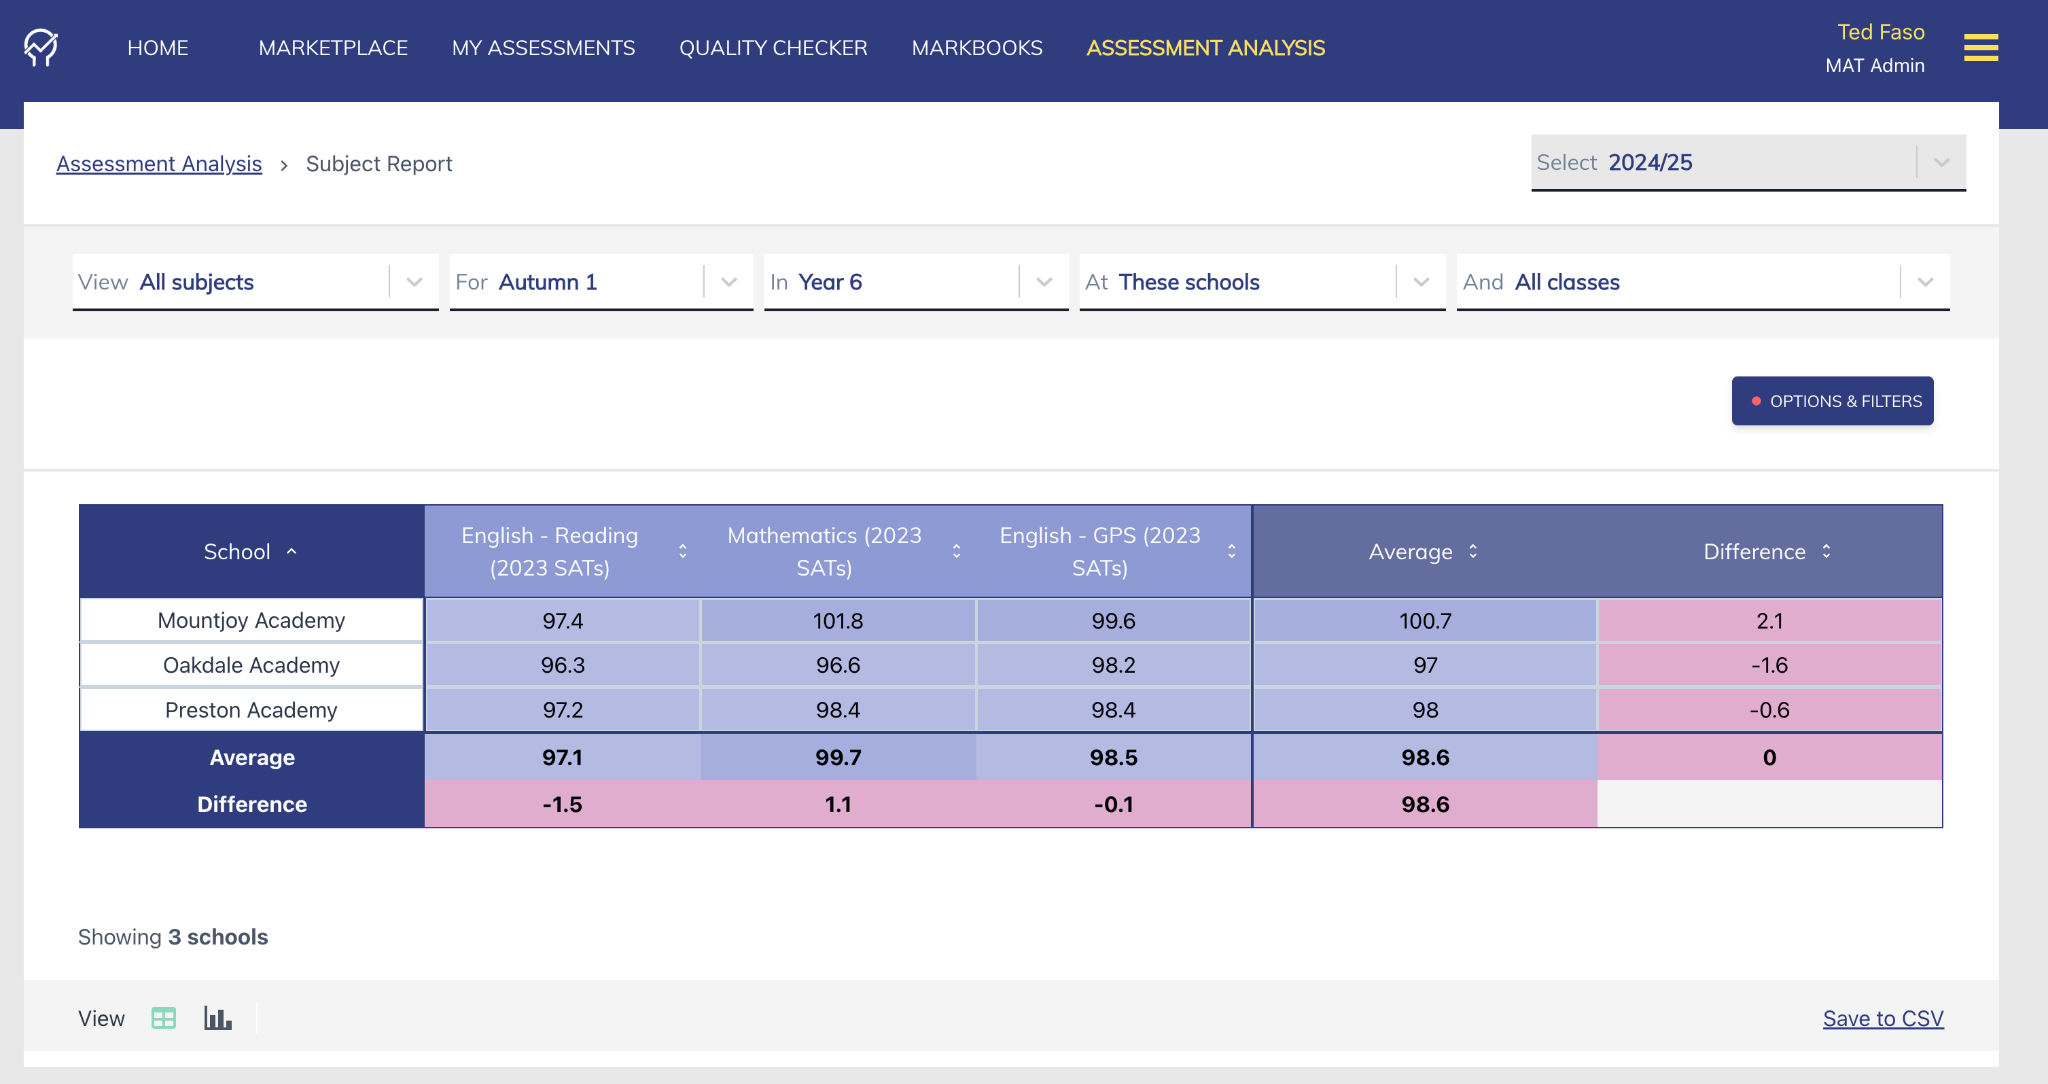Switch to the Markbooks tab
Screen dimensions: 2048x1084
(976, 47)
